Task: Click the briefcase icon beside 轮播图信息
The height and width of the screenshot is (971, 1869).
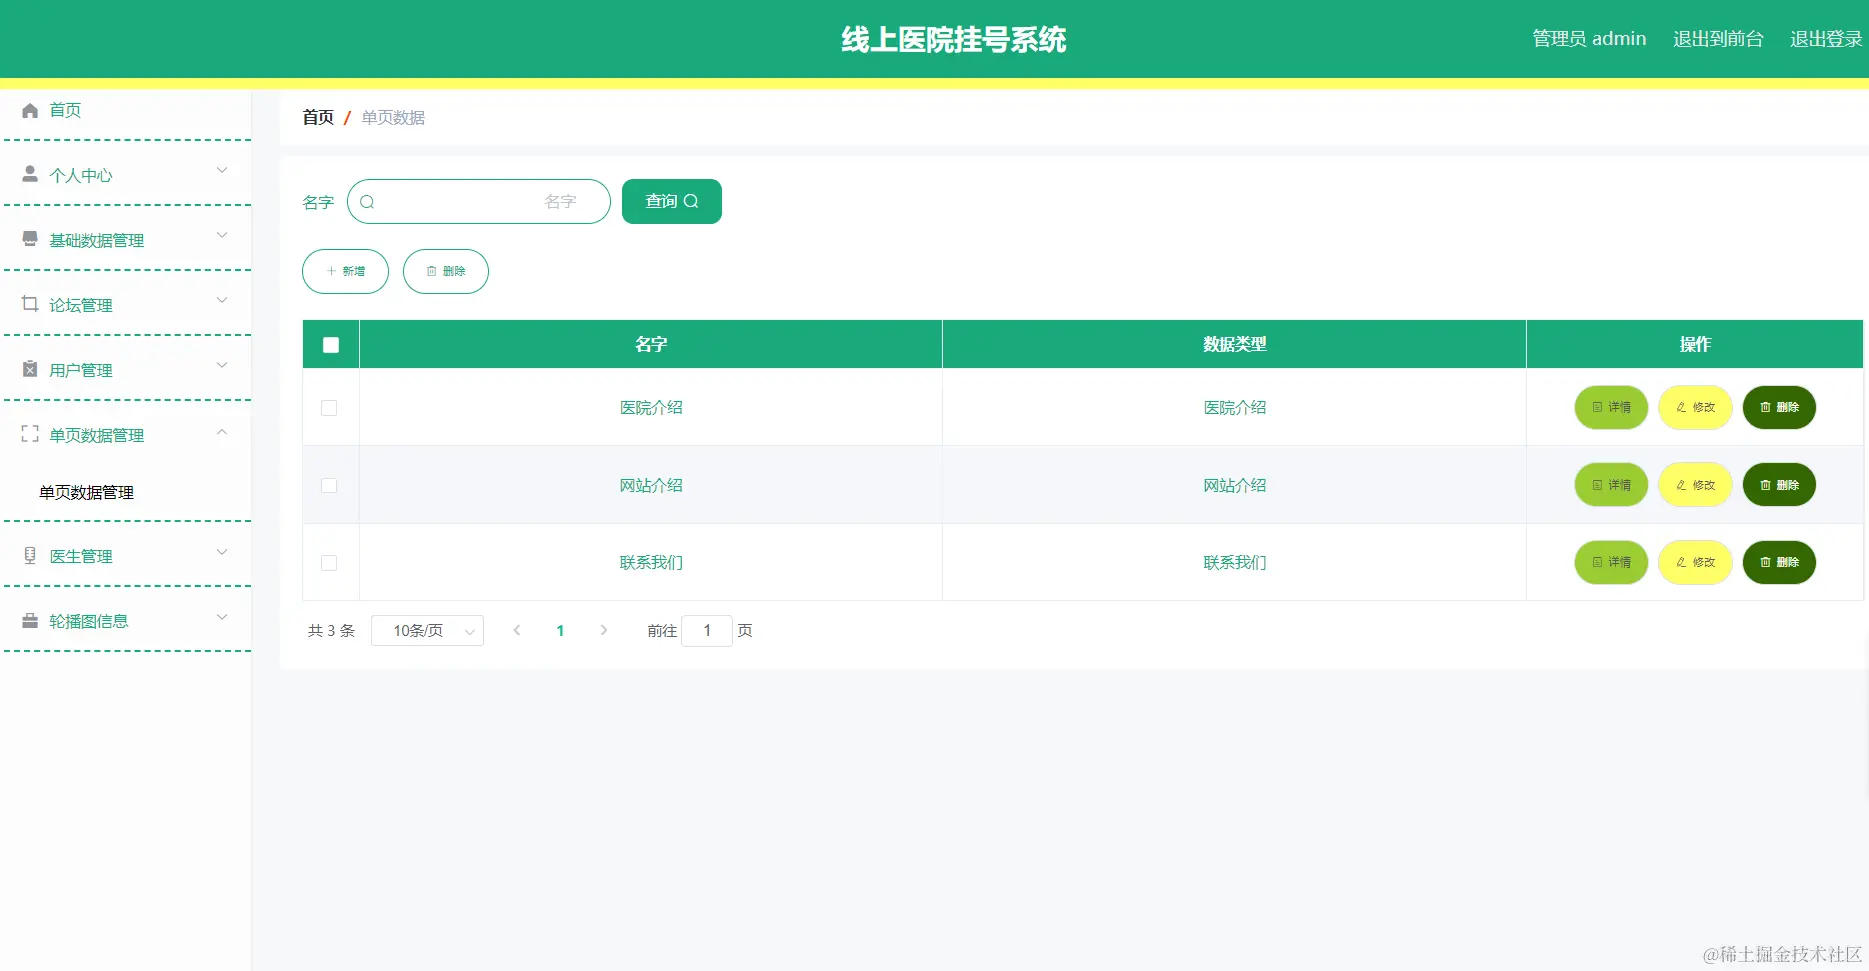Action: [30, 620]
